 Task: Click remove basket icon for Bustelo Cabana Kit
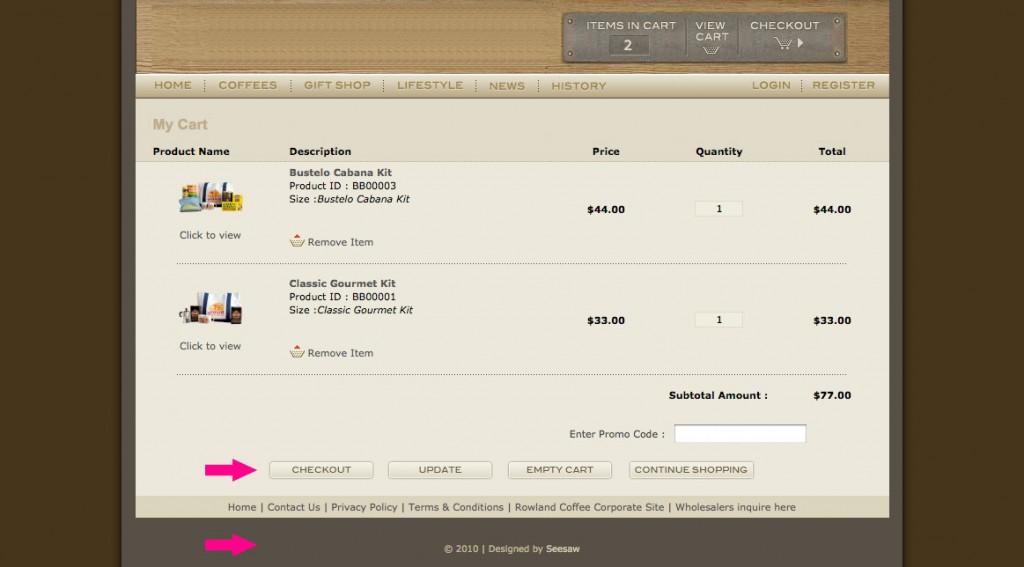click(x=297, y=241)
